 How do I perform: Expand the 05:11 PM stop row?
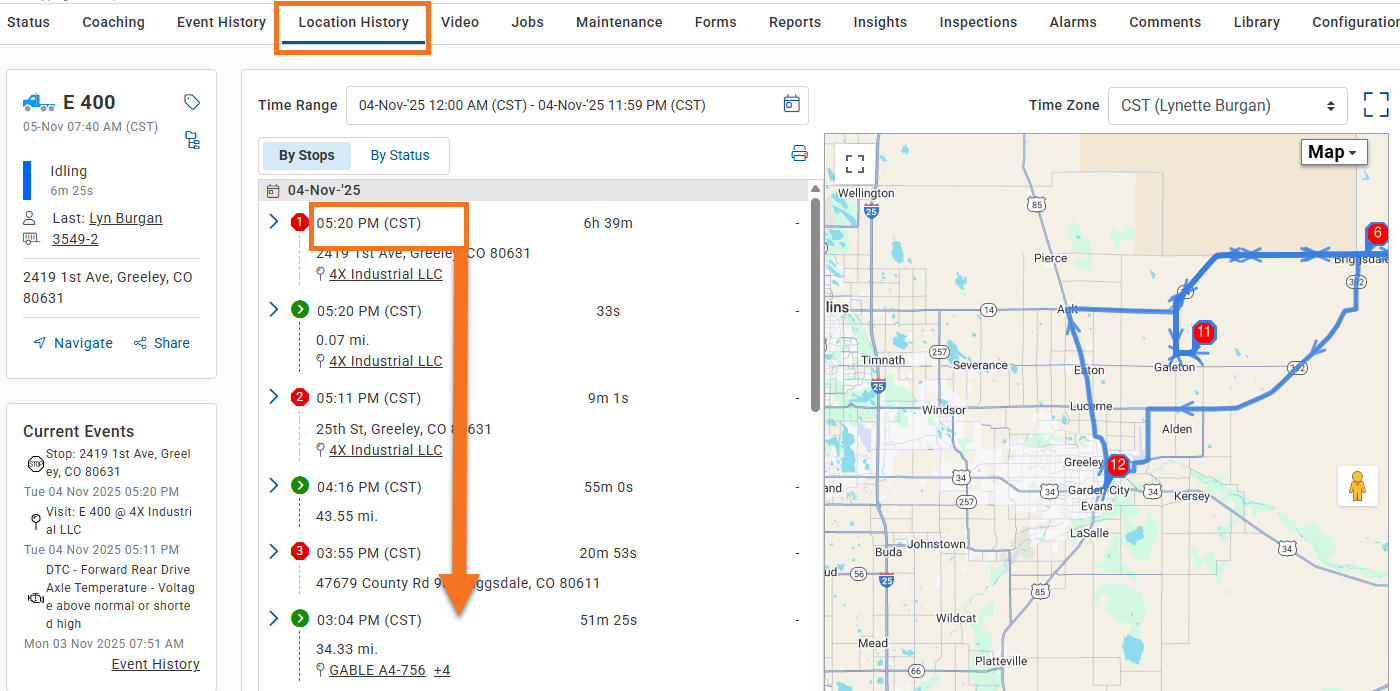coord(273,396)
